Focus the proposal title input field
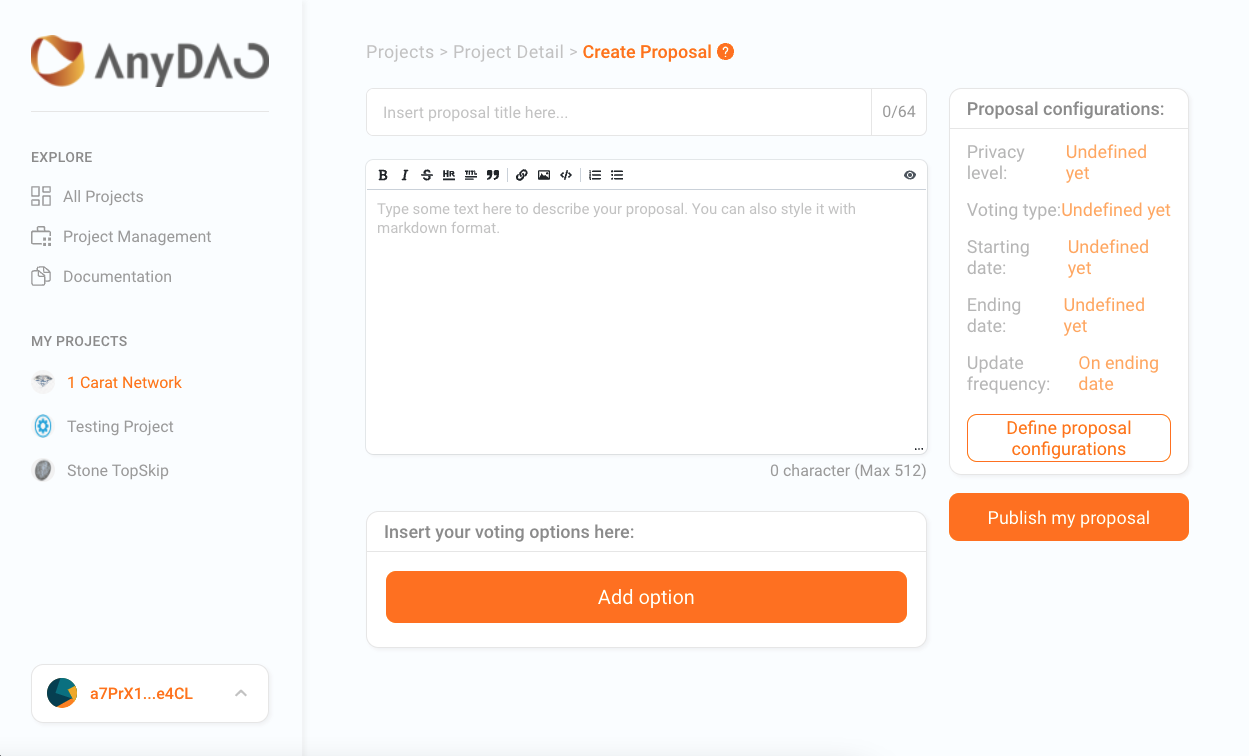Image resolution: width=1249 pixels, height=756 pixels. click(619, 112)
